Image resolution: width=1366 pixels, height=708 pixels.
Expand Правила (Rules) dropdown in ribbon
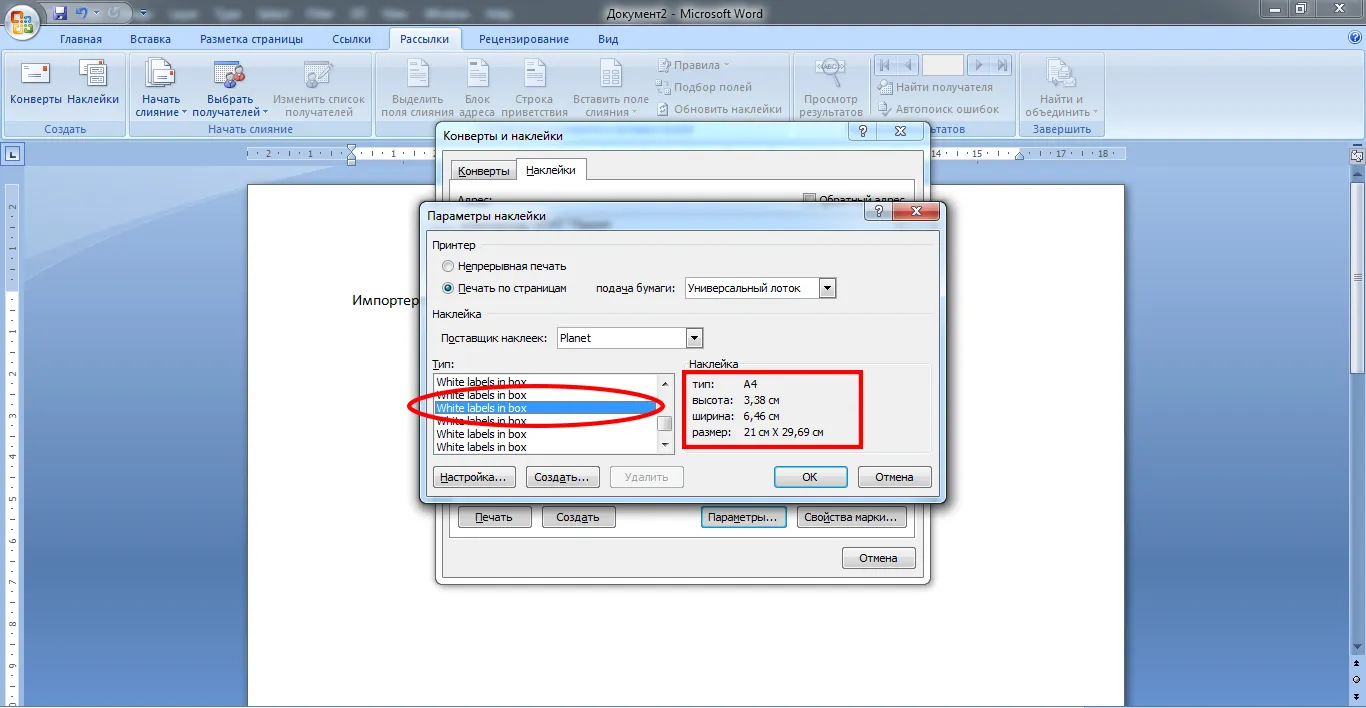pyautogui.click(x=693, y=65)
